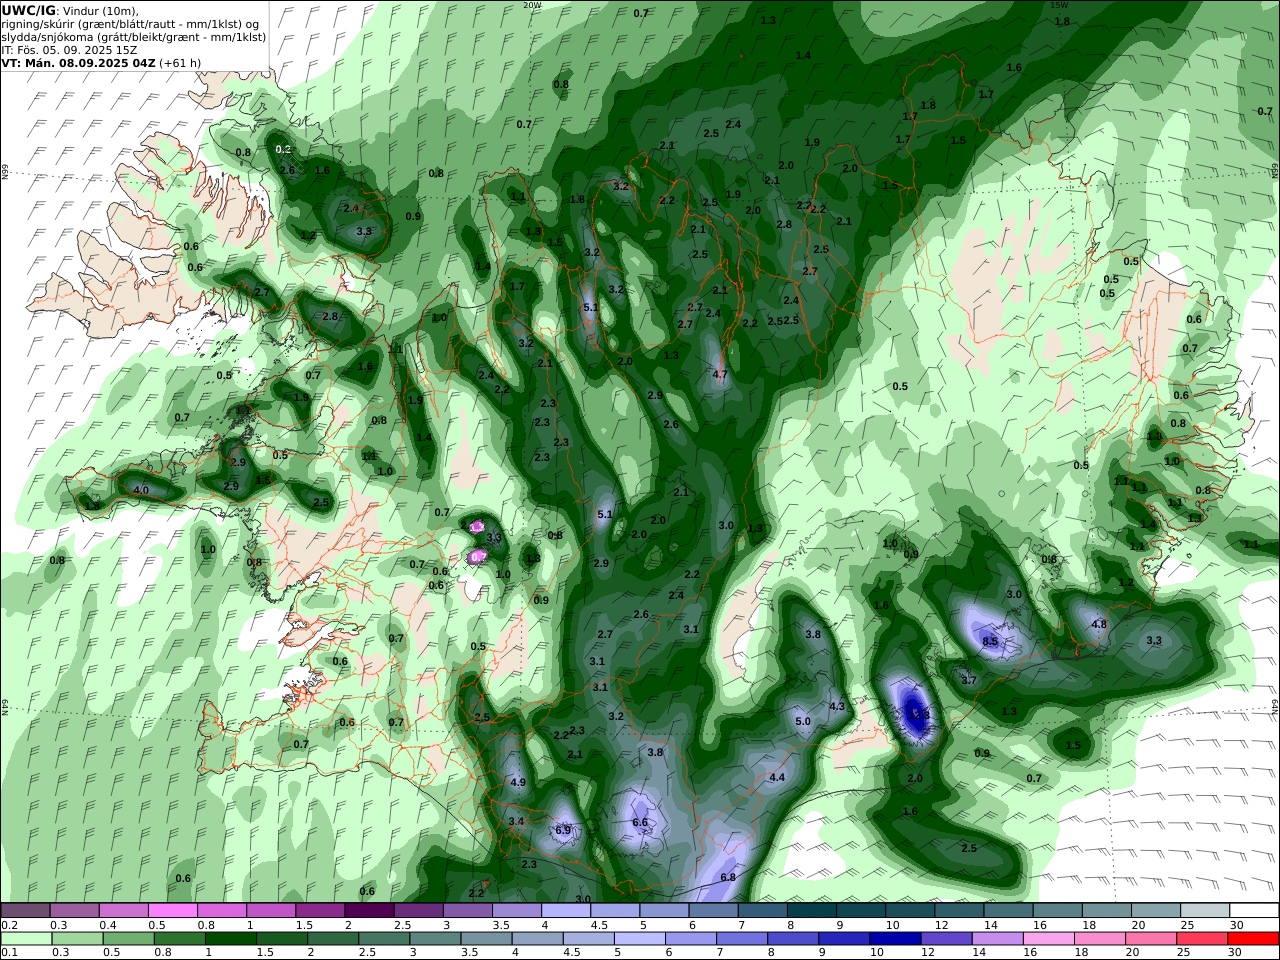
Task: Pick the medium green 0.5–0.8 swatch in lower legend row
Action: [128, 939]
